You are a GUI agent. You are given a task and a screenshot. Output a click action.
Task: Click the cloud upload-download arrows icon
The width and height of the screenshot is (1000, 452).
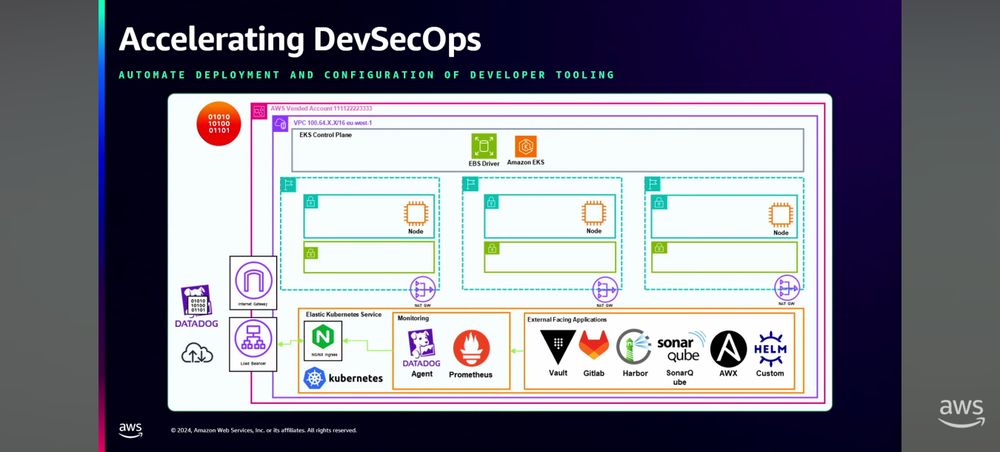pyautogui.click(x=196, y=353)
